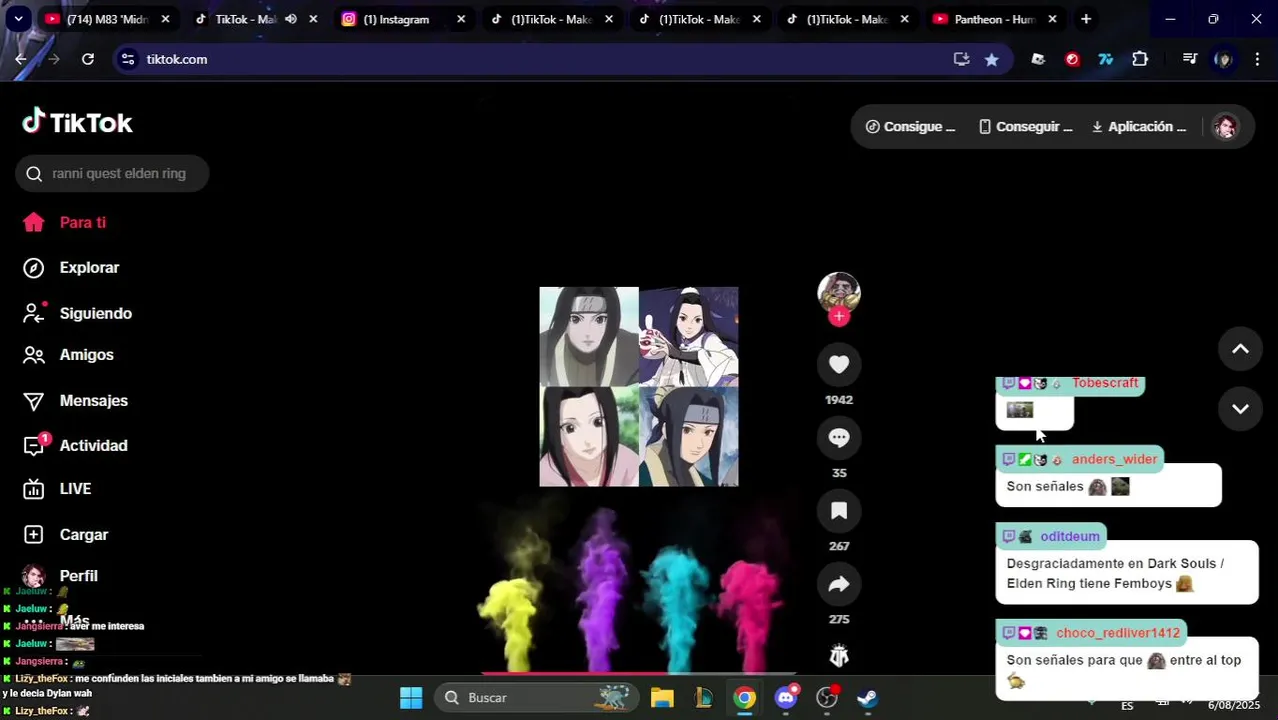
Task: Click the search field with ranni quest text
Action: 112,173
